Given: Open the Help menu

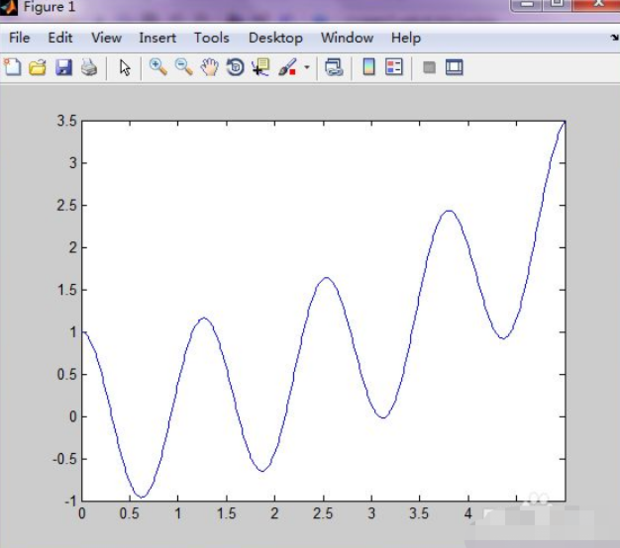Looking at the screenshot, I should pos(406,38).
